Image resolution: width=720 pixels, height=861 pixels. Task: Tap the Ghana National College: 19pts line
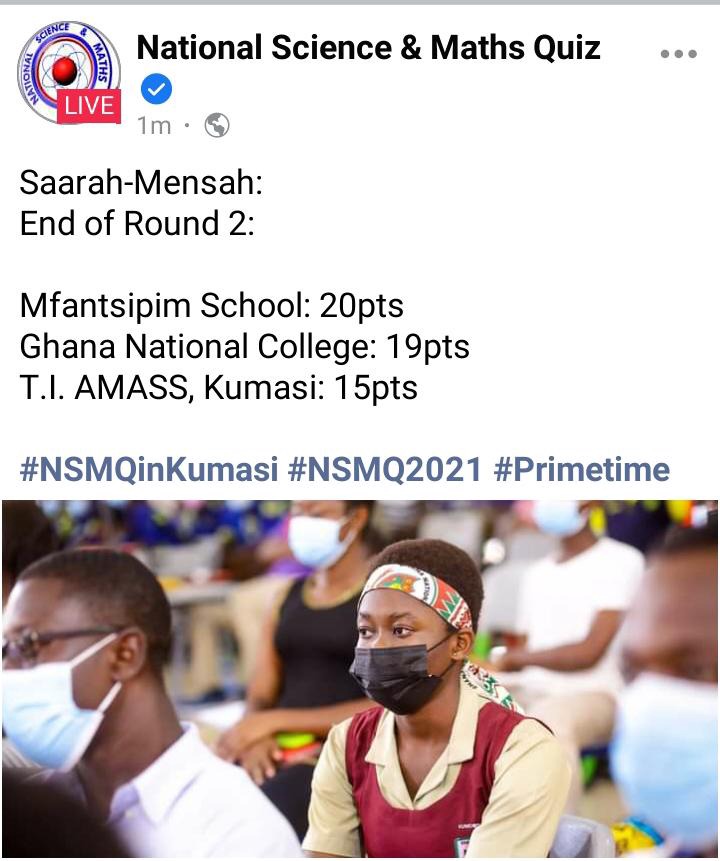(x=244, y=346)
